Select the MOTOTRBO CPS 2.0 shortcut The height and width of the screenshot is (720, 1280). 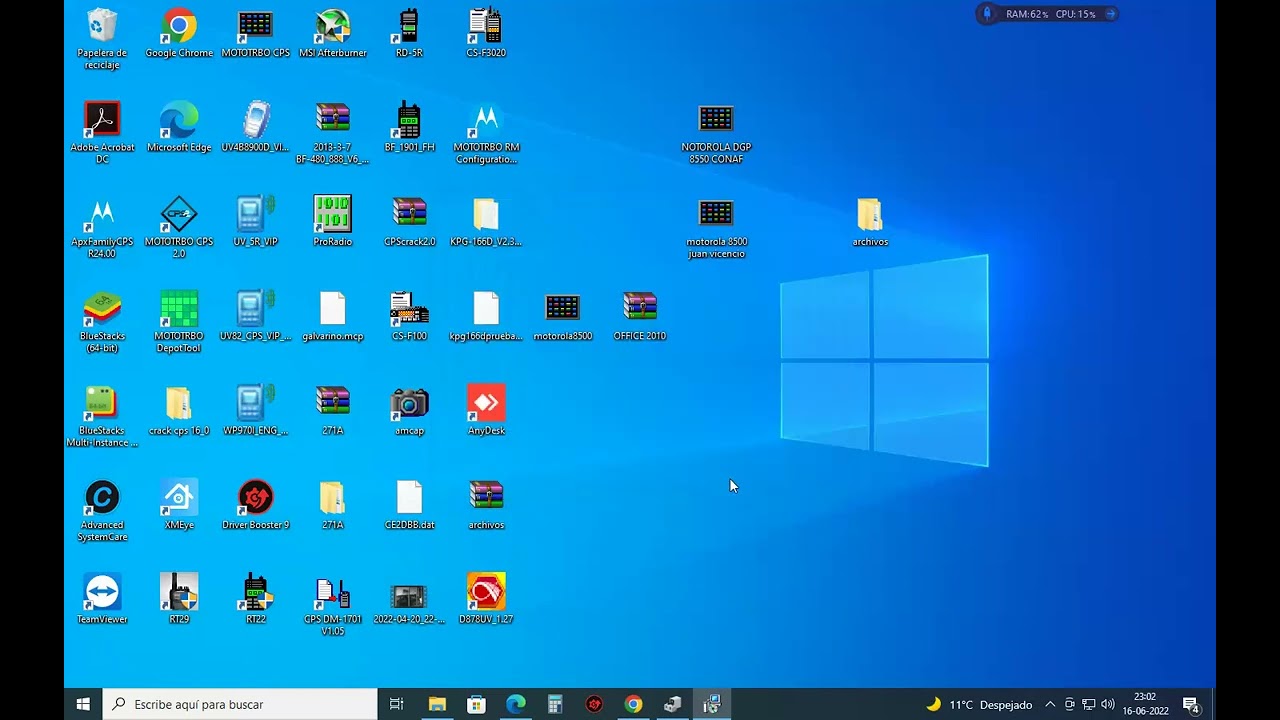[179, 227]
